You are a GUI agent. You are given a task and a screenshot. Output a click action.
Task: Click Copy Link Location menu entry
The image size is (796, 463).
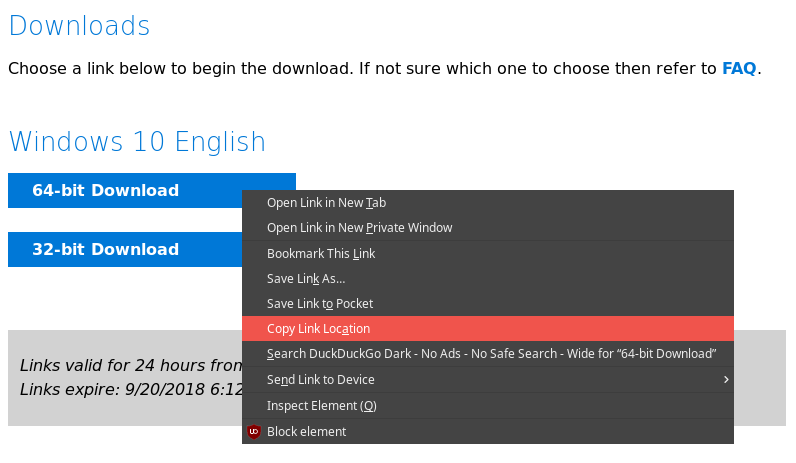coord(318,329)
